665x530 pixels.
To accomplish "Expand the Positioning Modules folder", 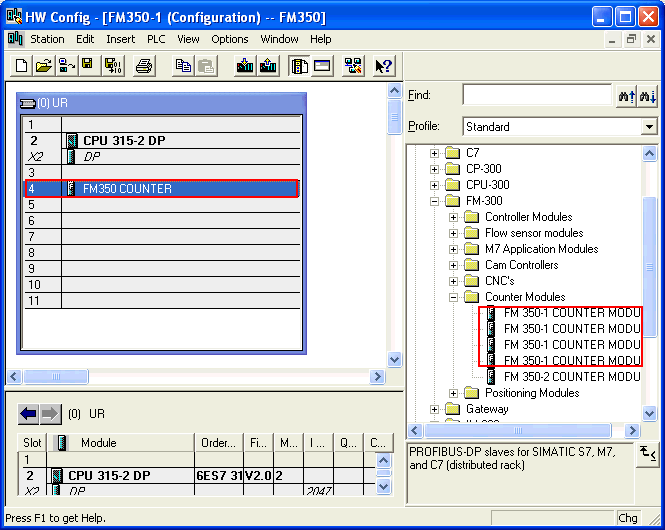I will [x=454, y=393].
